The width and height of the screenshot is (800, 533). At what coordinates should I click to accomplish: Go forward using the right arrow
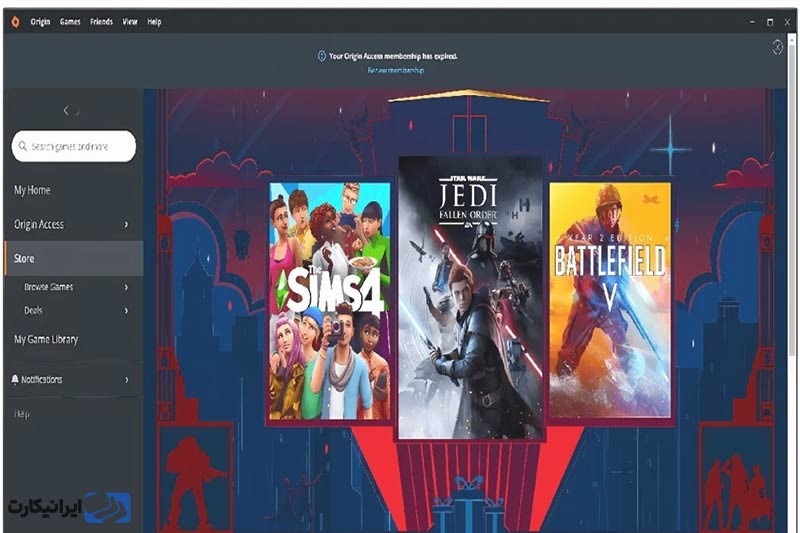click(x=78, y=111)
